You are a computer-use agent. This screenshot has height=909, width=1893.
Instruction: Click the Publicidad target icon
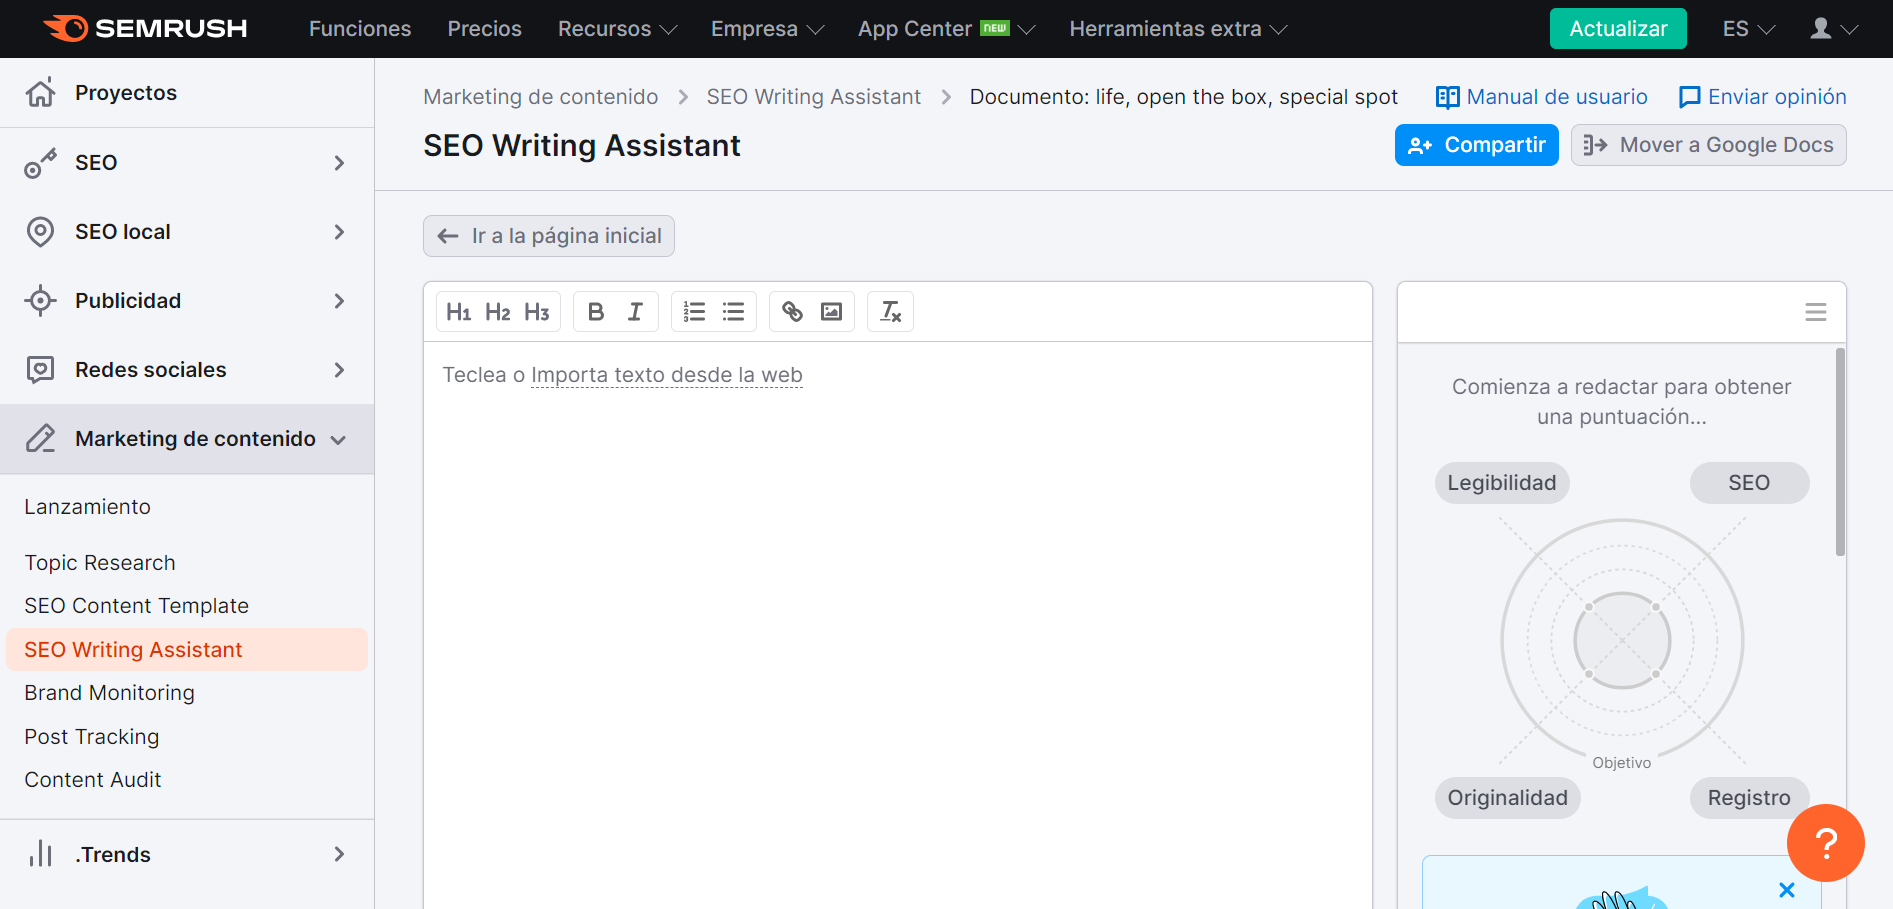point(40,301)
